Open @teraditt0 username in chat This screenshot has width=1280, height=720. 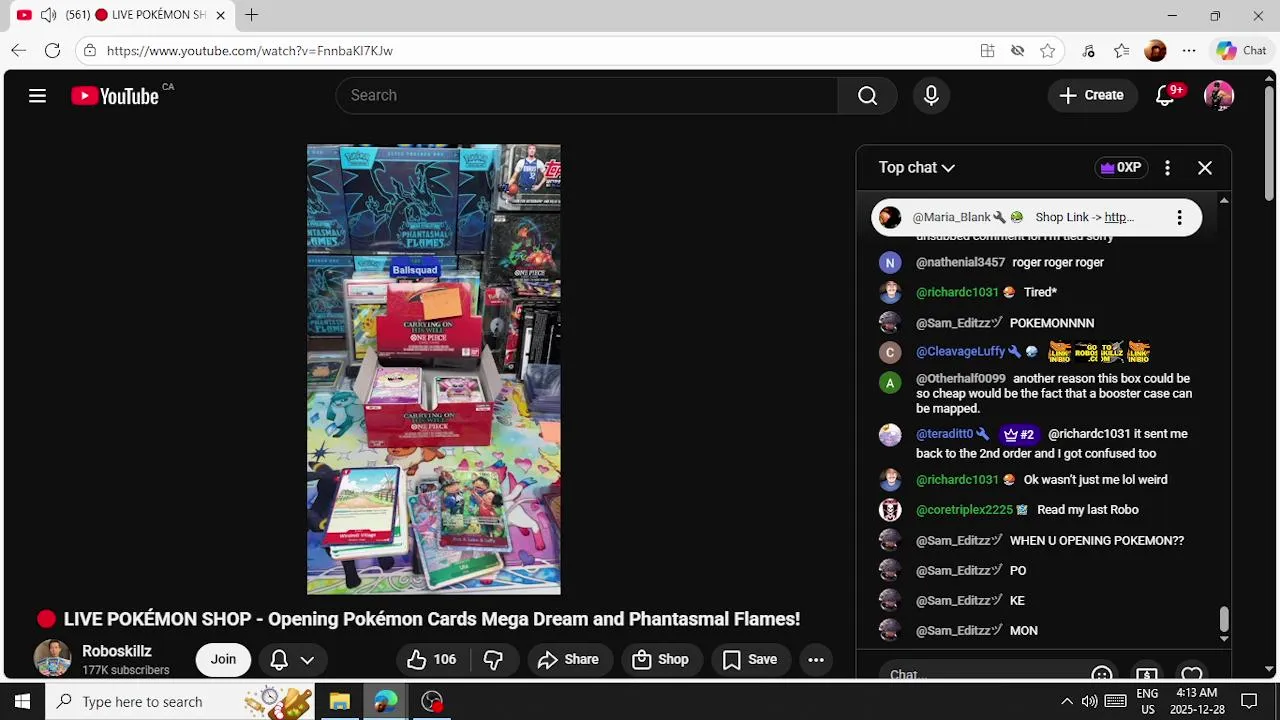[945, 434]
